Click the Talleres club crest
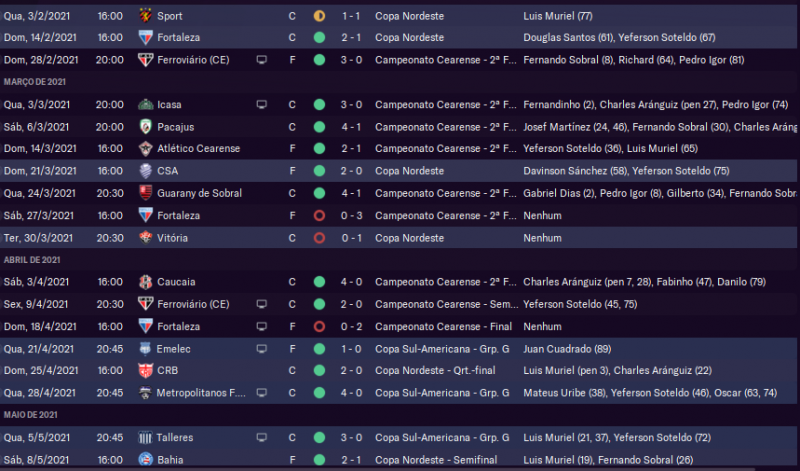Screen dimensions: 800x471 pos(145,437)
